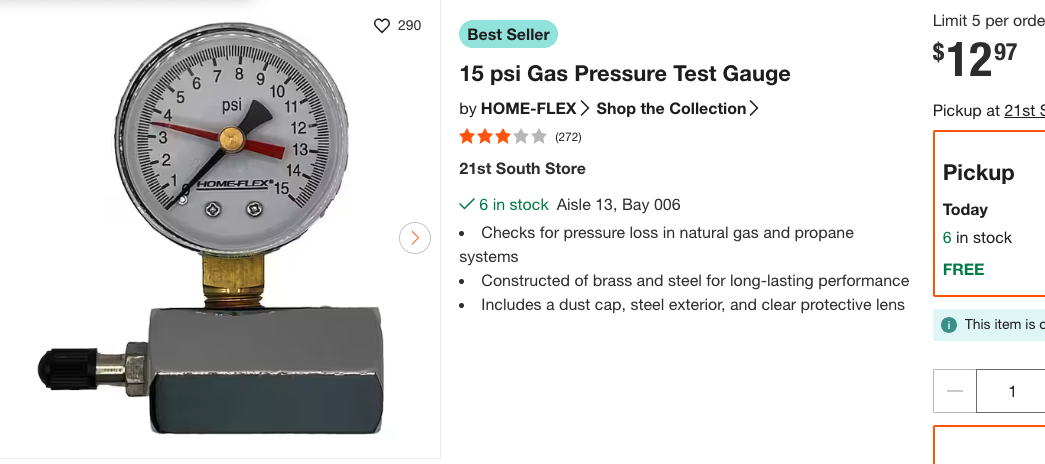Decrease quantity with the minus button
The height and width of the screenshot is (464, 1045).
tap(954, 391)
